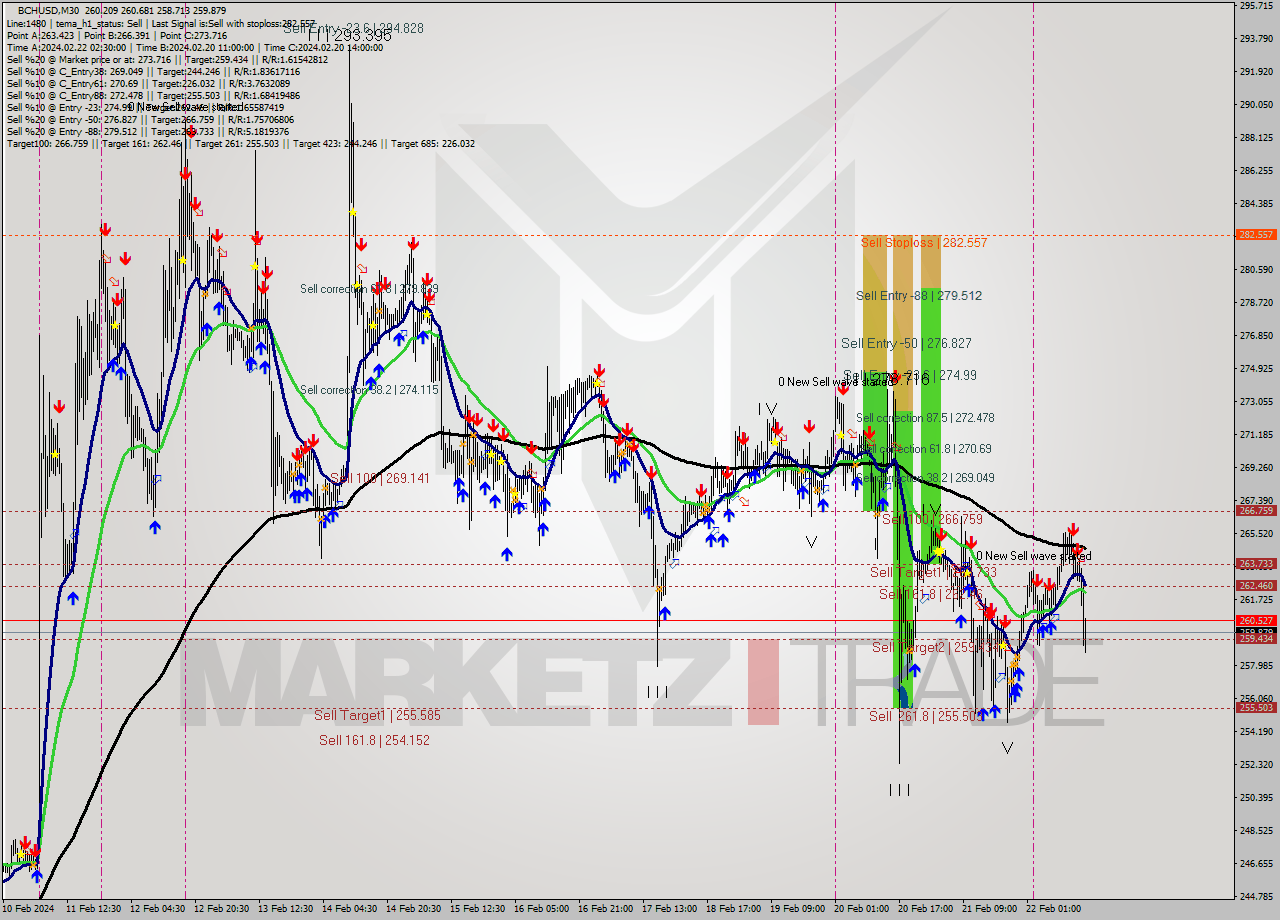Click the orange 282.557 price tag on axis

click(x=1256, y=235)
